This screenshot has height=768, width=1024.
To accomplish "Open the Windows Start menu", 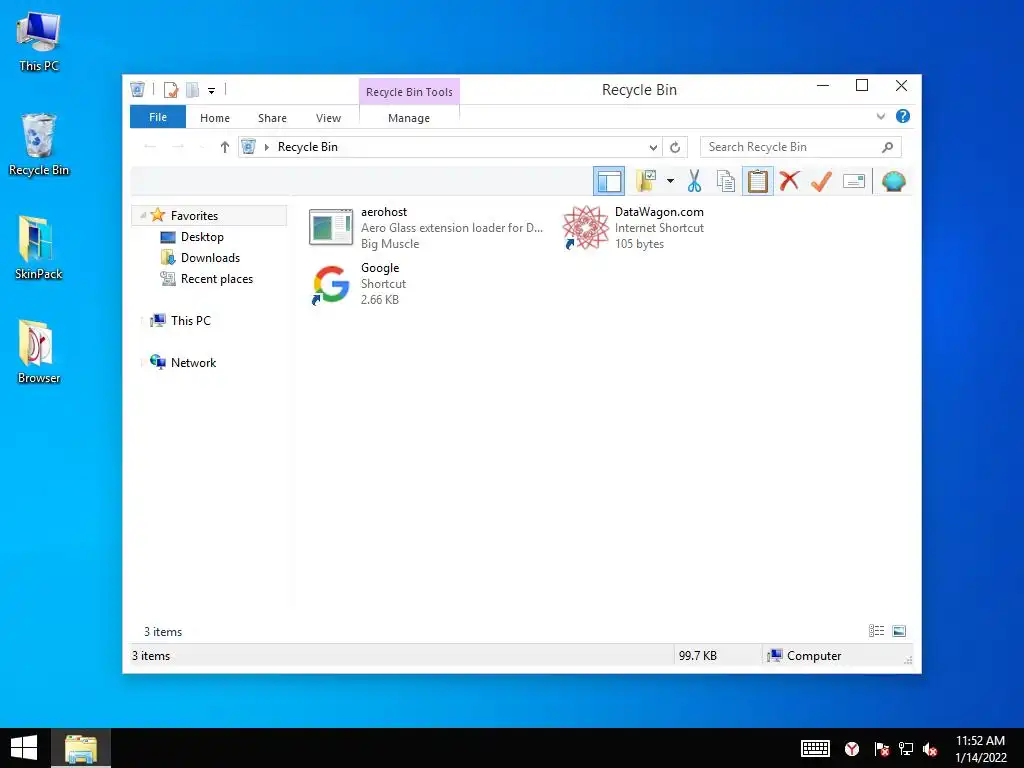I will (x=24, y=748).
